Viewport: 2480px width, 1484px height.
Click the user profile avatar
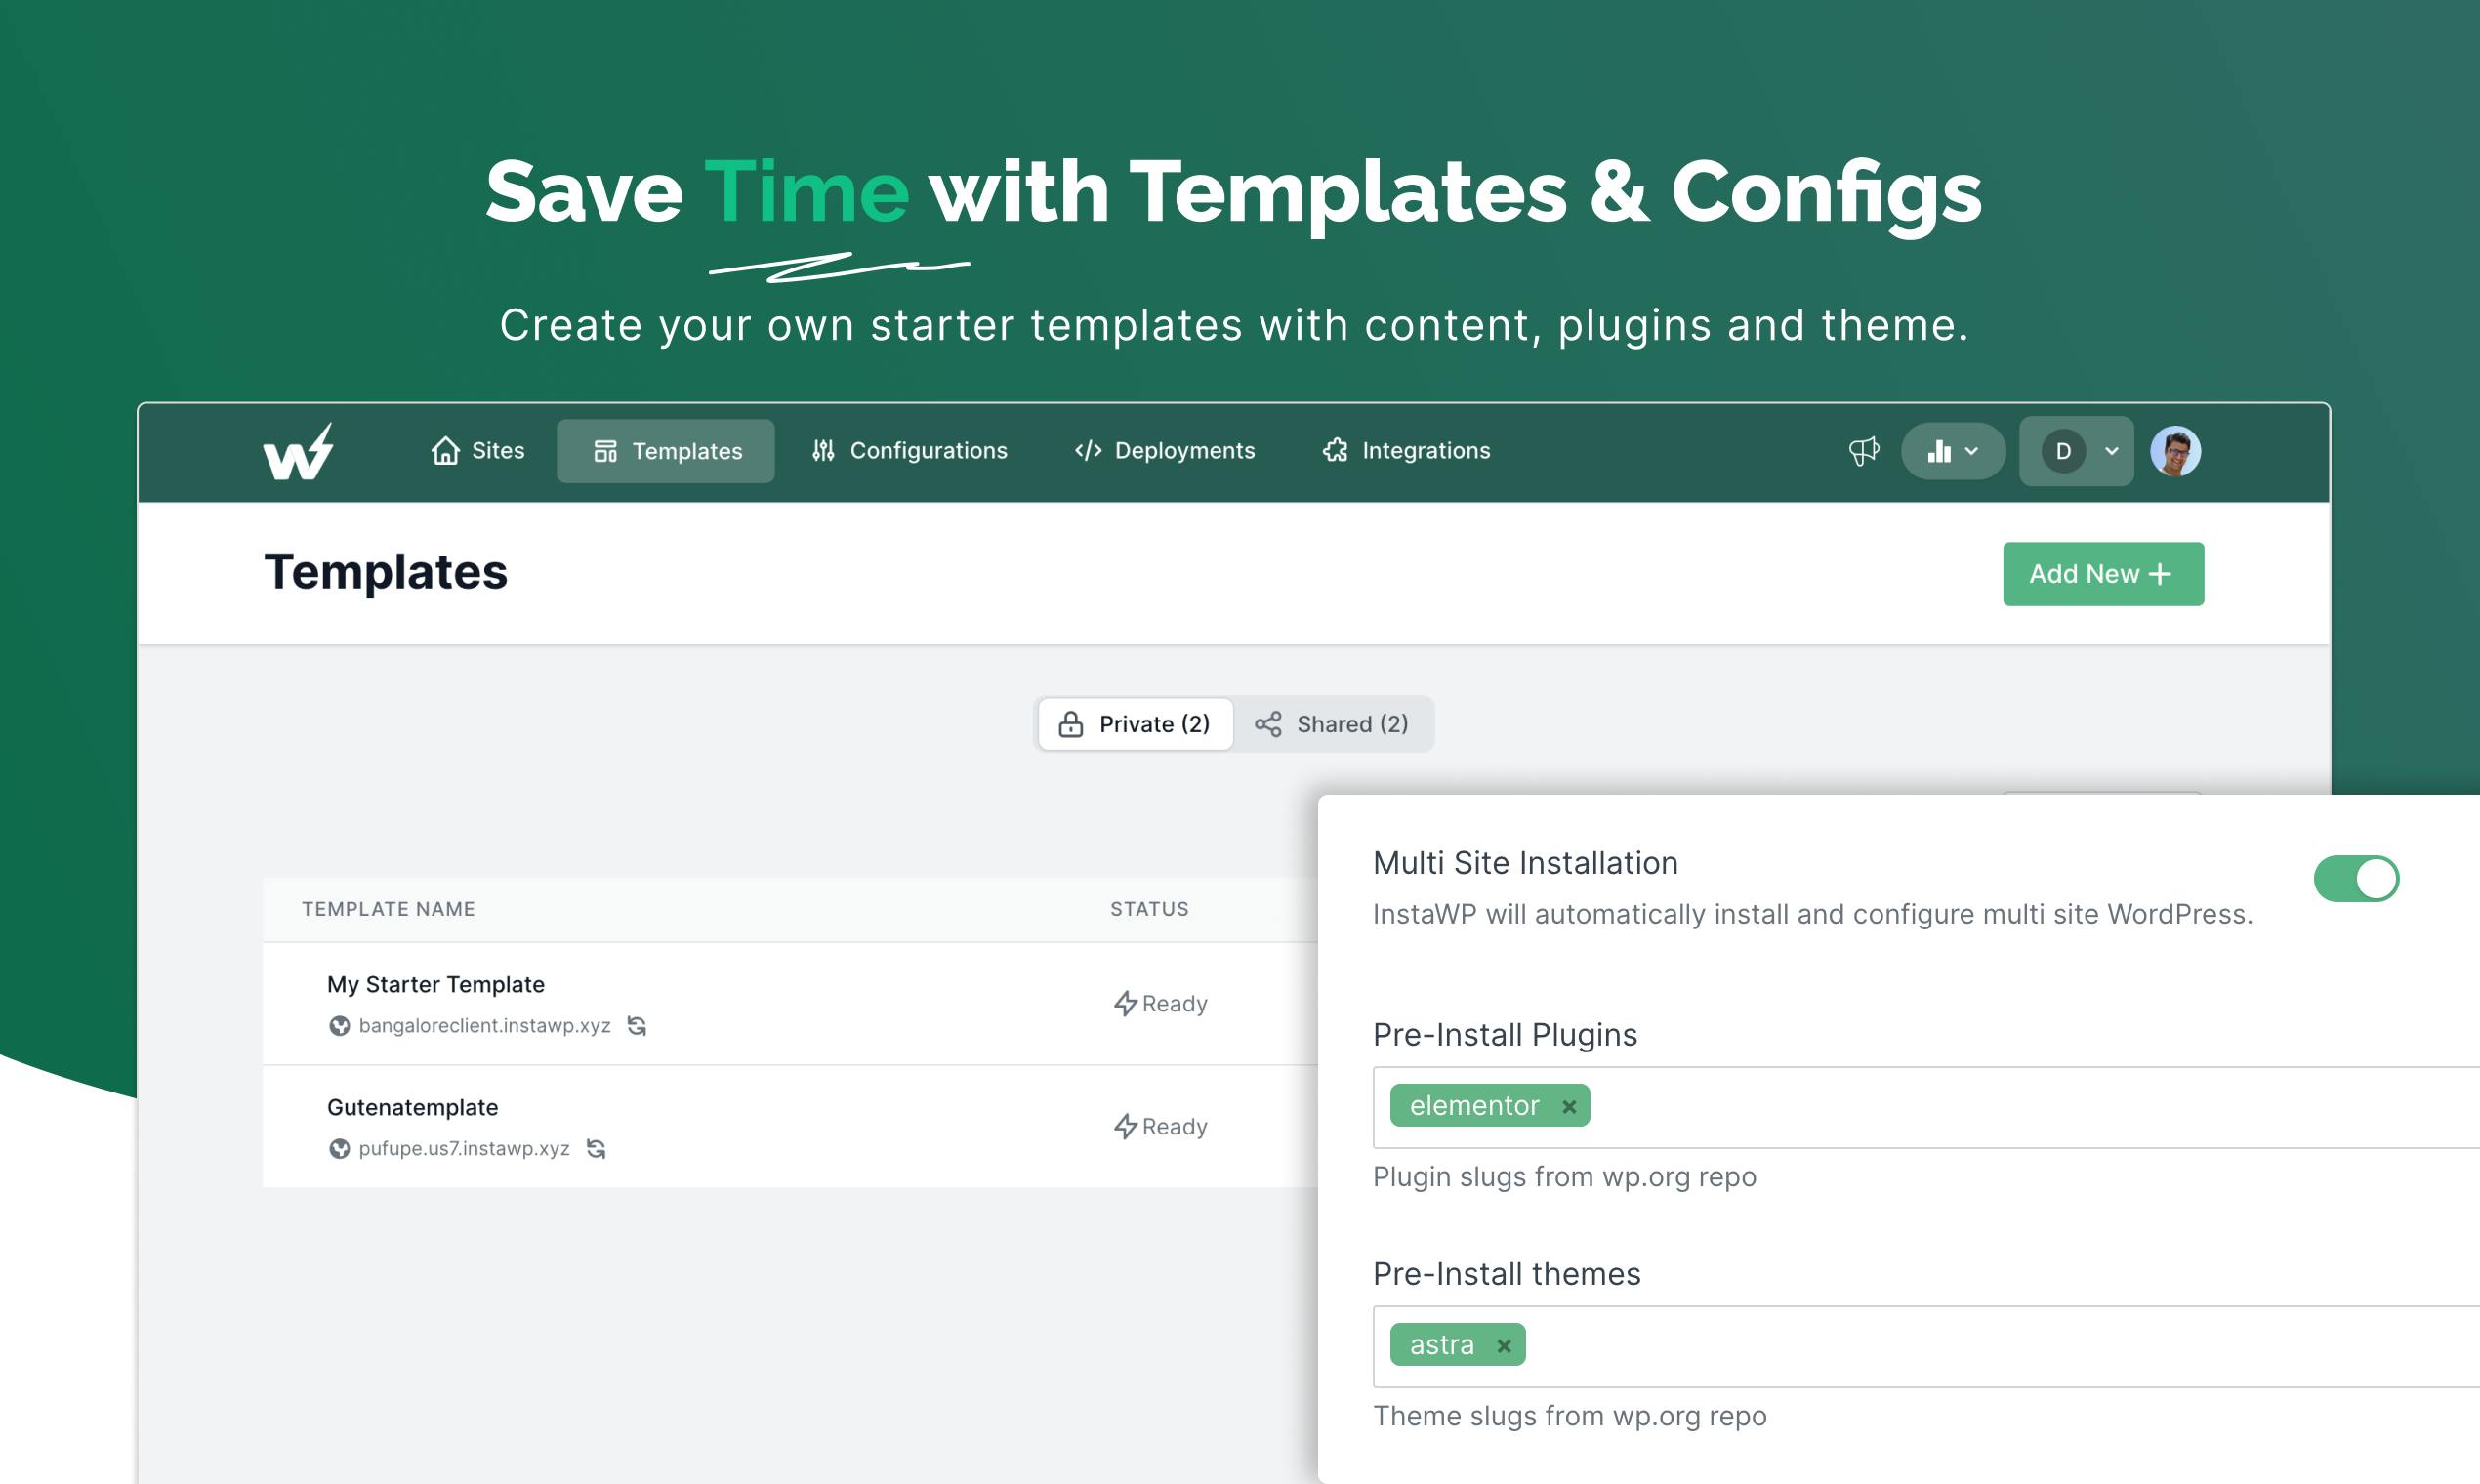(x=2175, y=451)
